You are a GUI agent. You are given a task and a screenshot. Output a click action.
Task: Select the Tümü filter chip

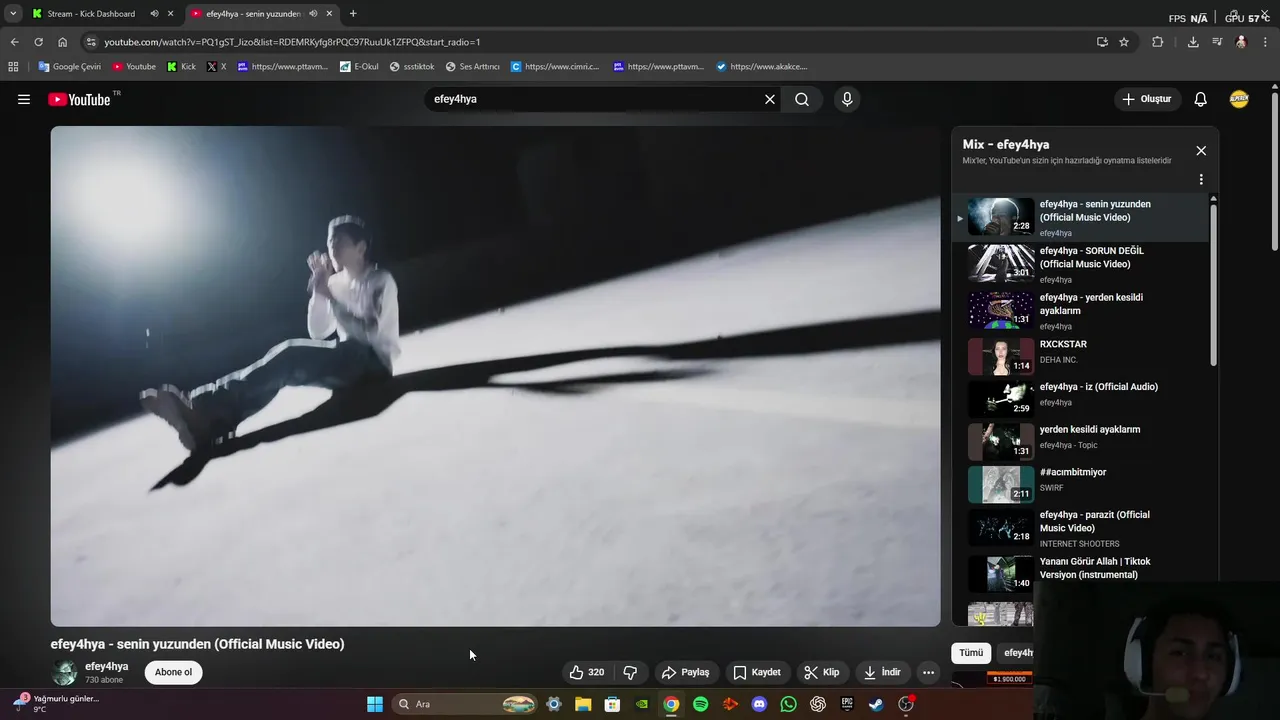tap(971, 653)
